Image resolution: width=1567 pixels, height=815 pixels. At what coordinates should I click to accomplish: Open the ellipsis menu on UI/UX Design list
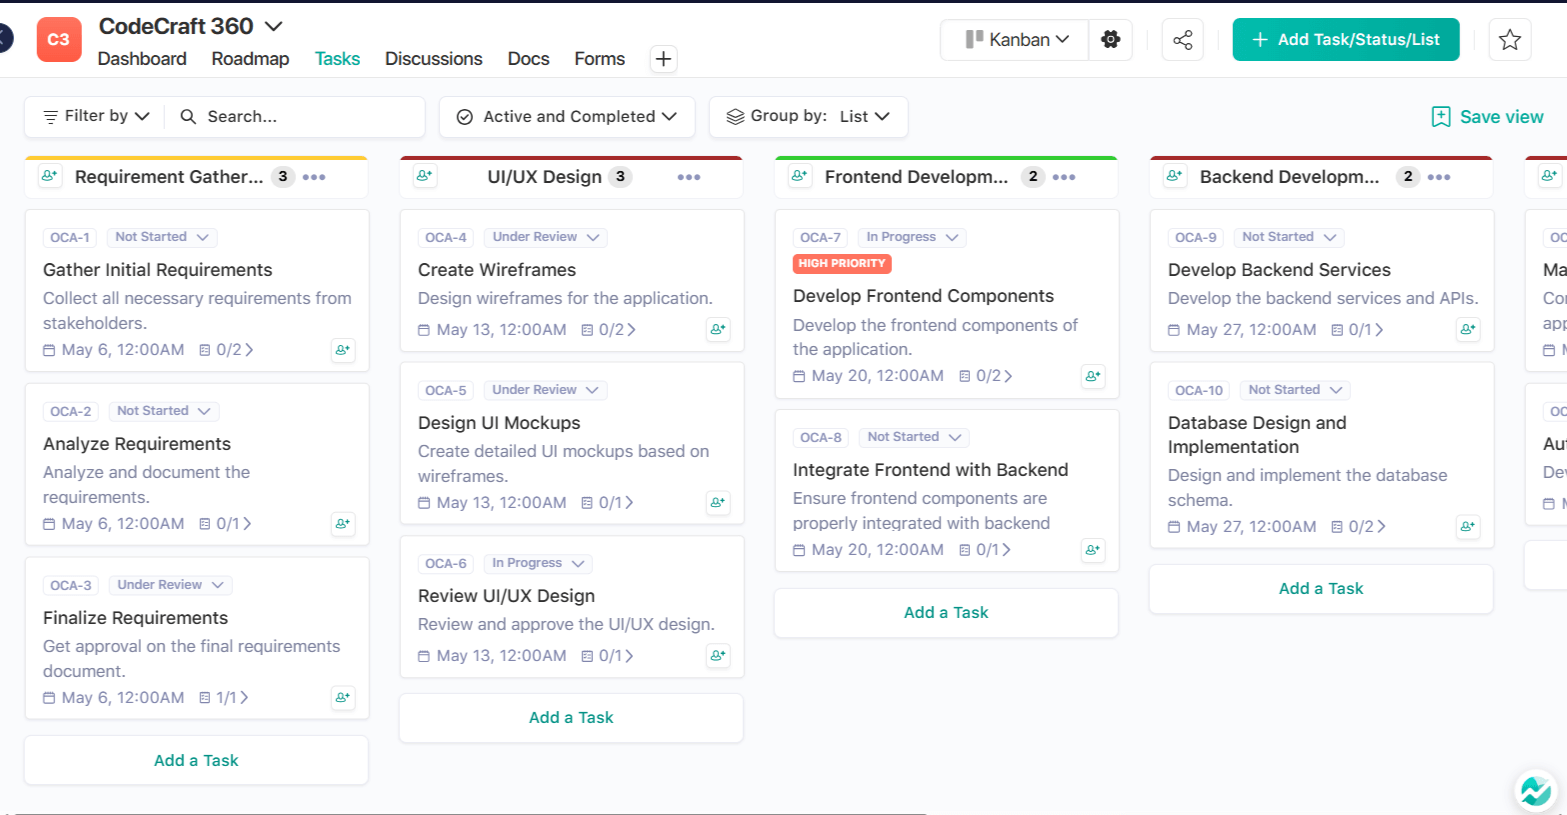[x=688, y=177]
